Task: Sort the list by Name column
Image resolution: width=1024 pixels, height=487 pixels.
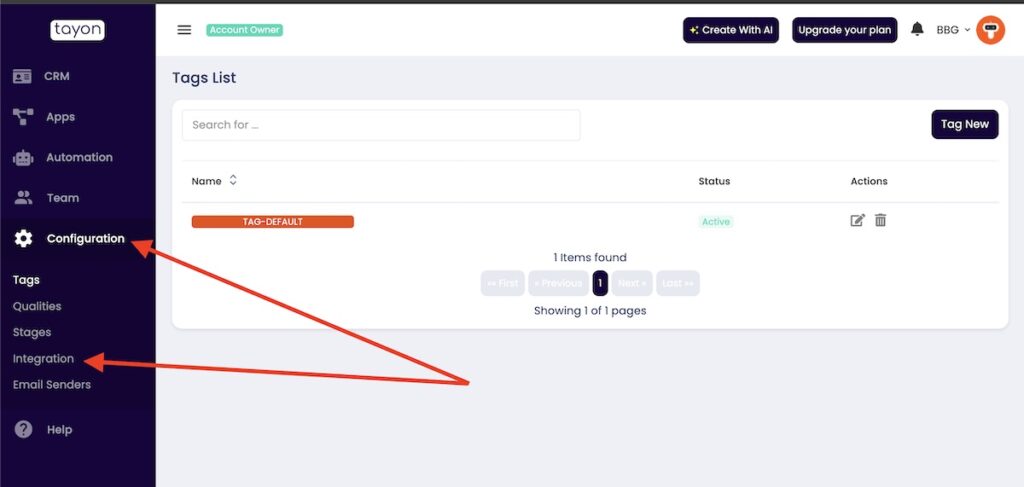Action: point(233,181)
